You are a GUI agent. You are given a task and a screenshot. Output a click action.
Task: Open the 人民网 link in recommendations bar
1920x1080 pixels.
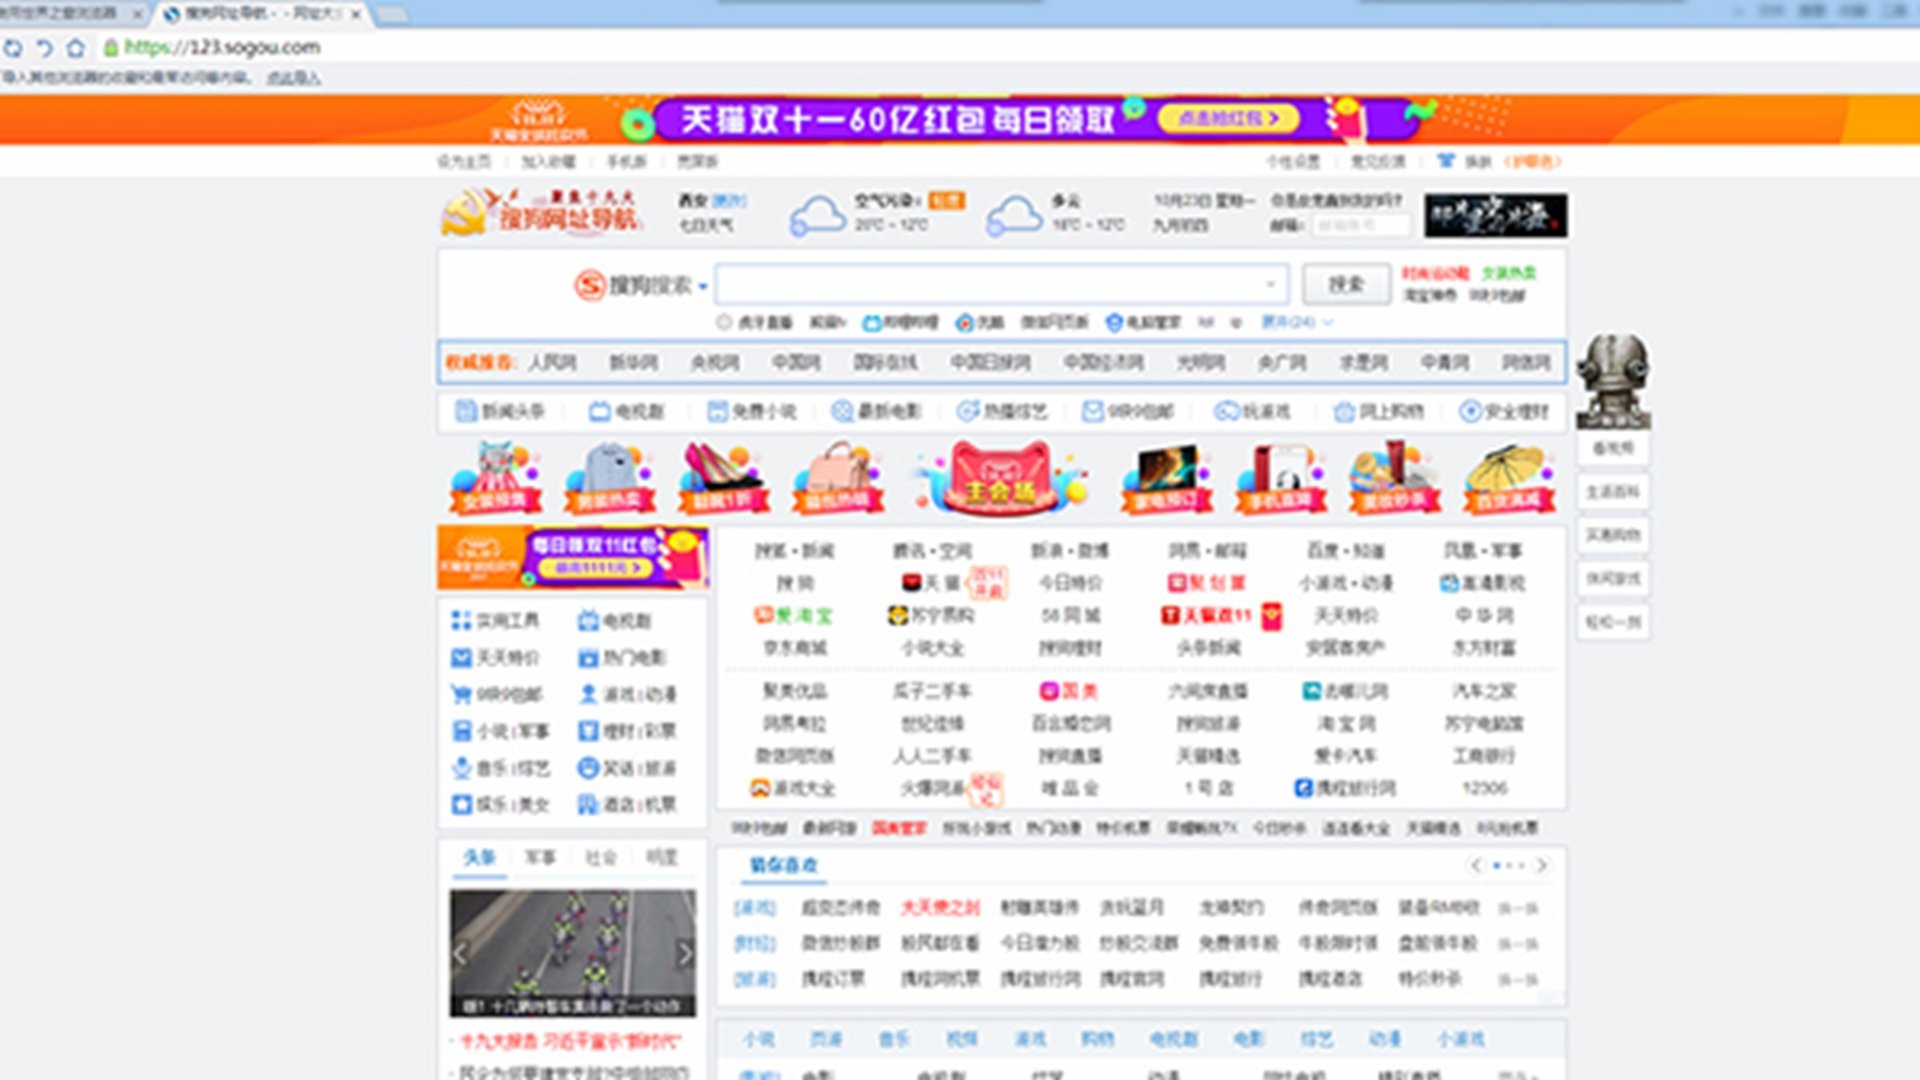[x=552, y=362]
